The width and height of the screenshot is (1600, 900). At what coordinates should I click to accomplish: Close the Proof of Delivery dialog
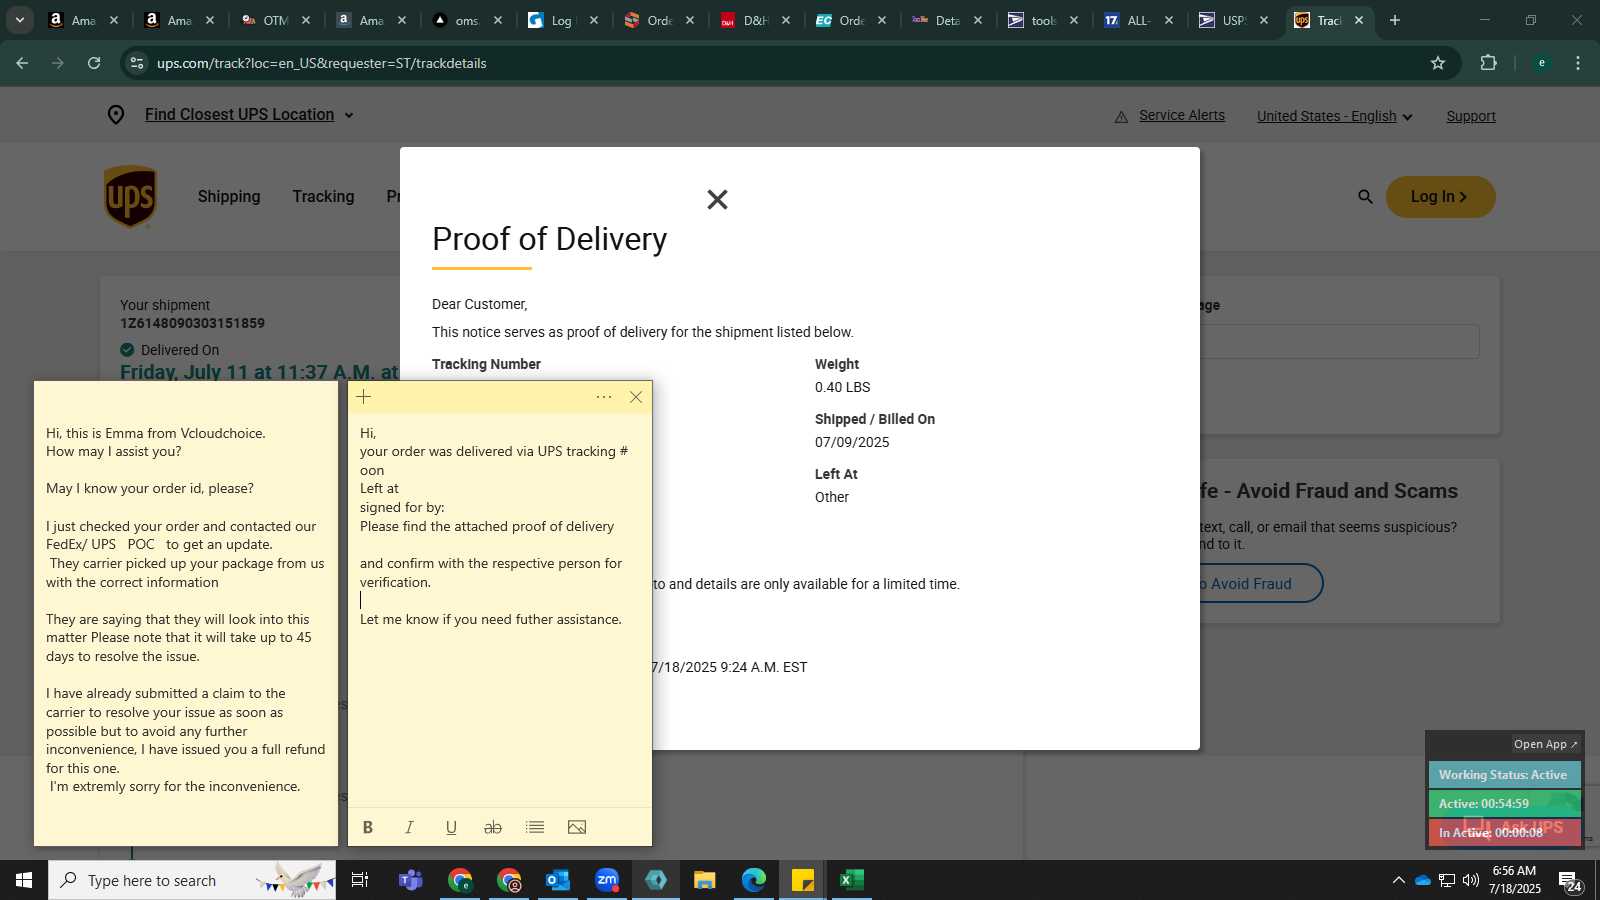coord(717,199)
